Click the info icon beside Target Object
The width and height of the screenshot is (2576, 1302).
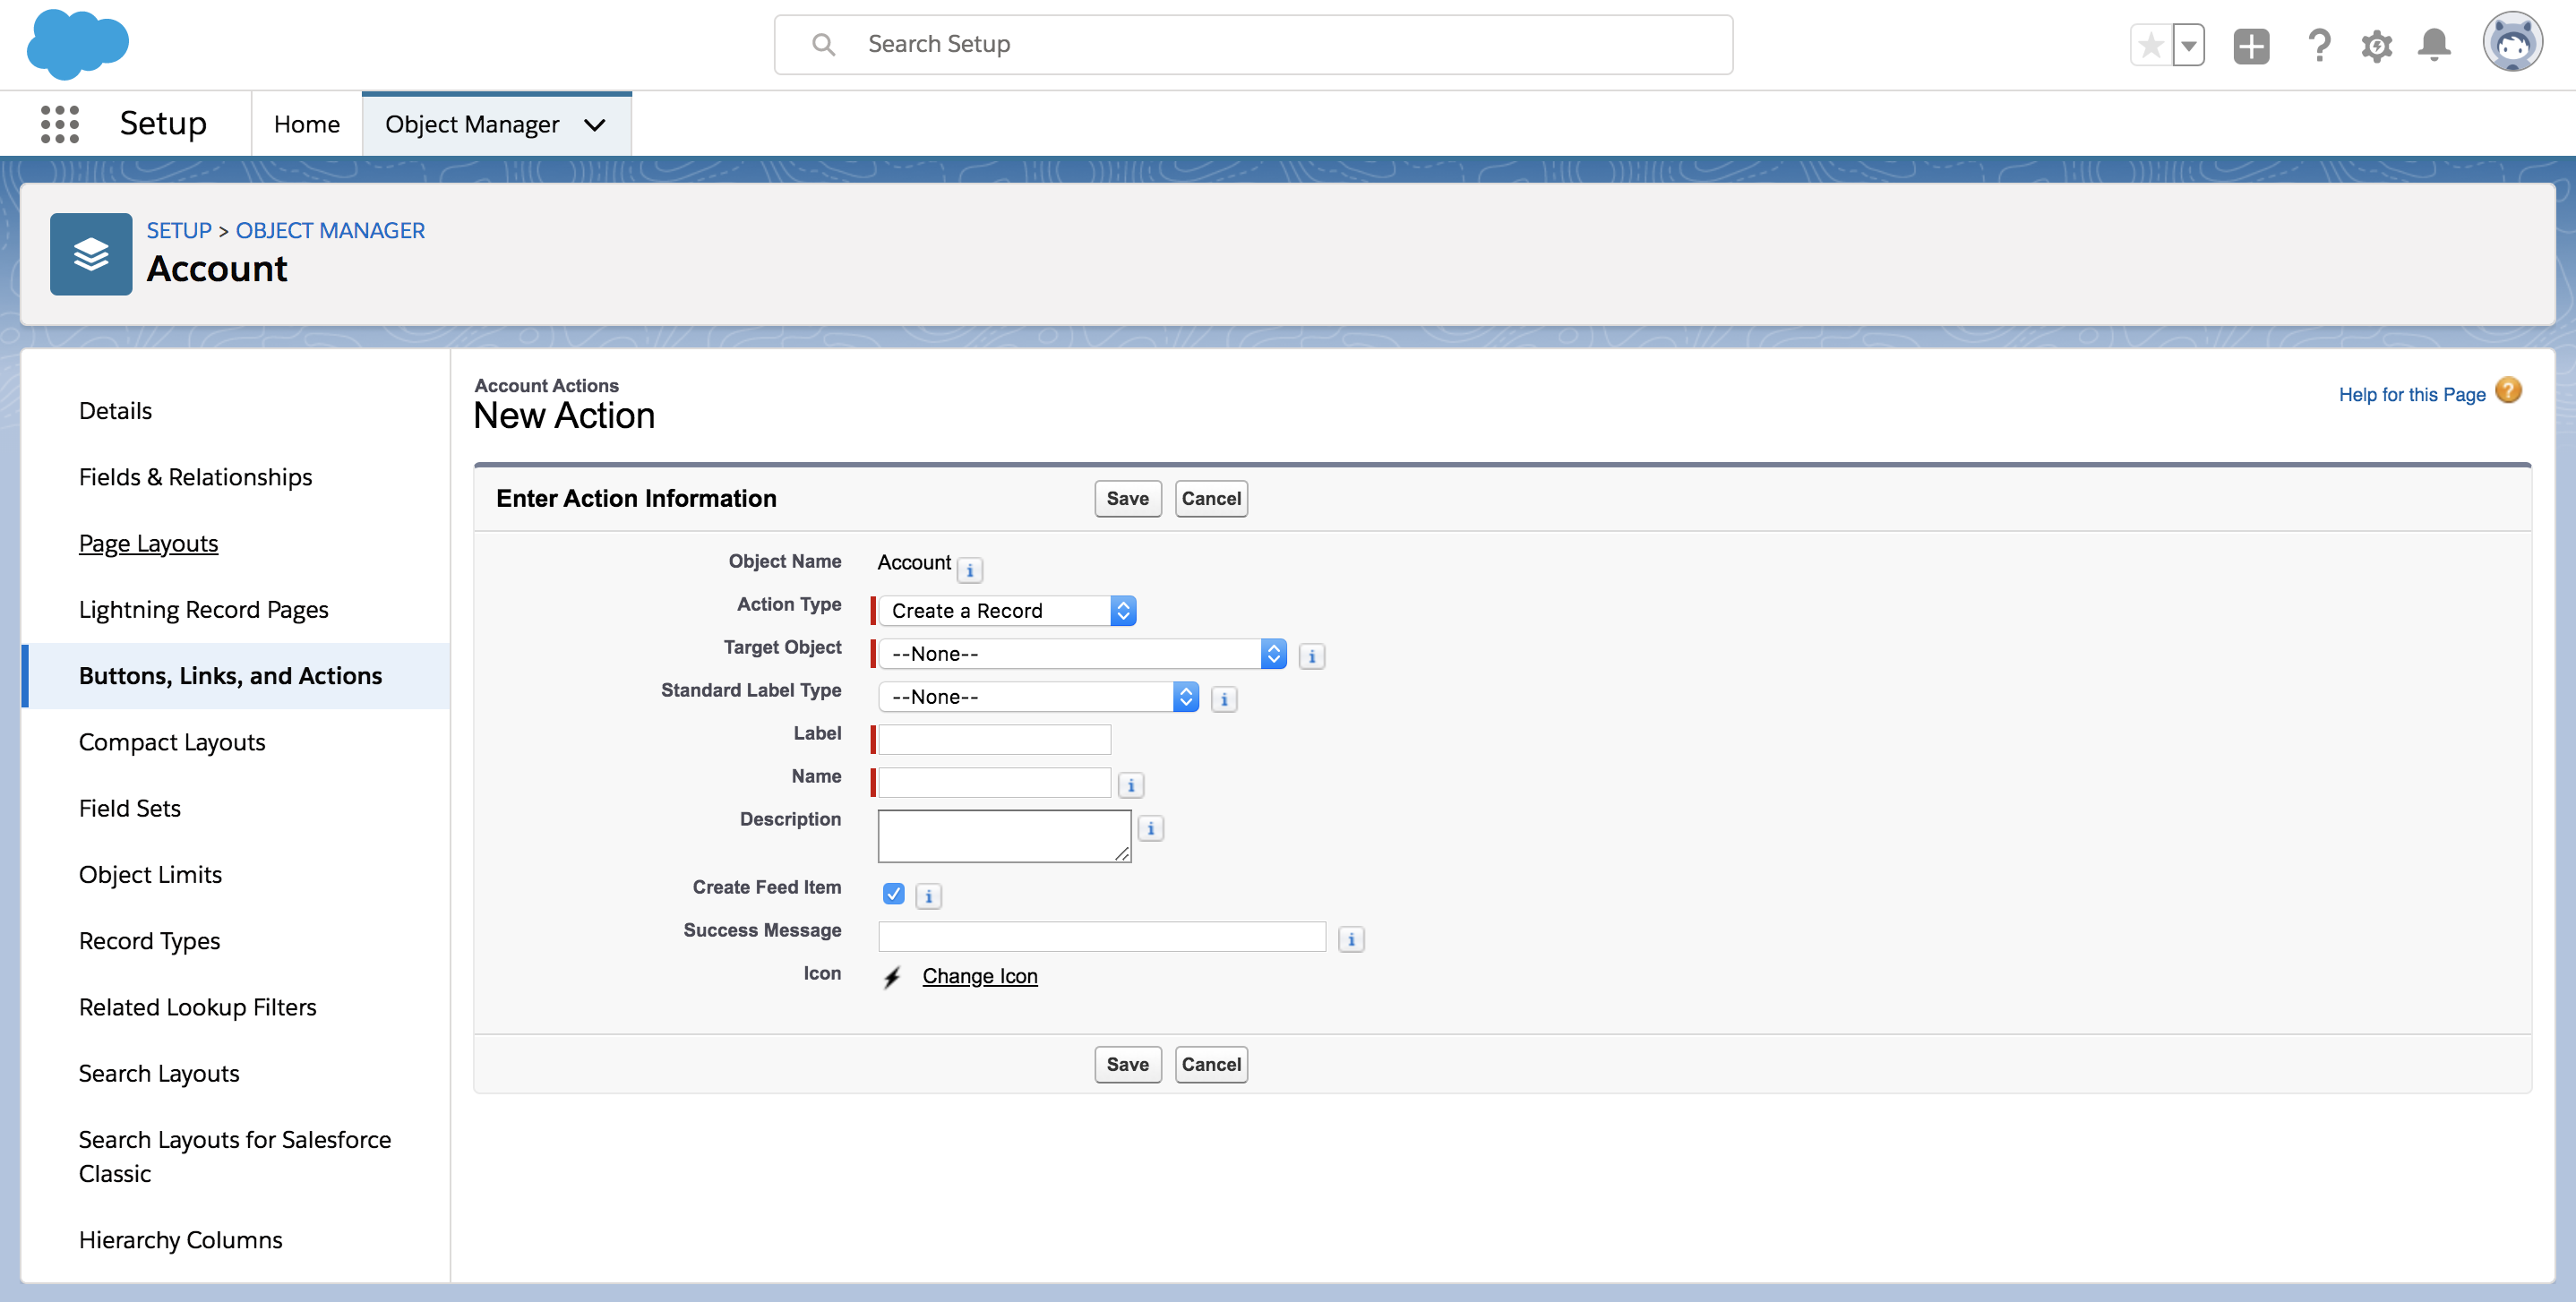(1311, 656)
